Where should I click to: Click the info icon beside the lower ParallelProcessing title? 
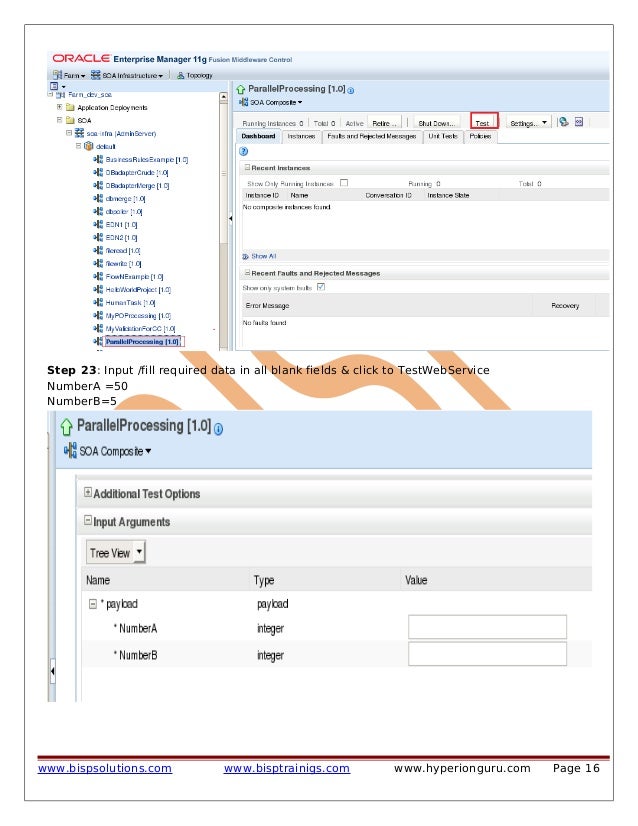click(x=219, y=429)
